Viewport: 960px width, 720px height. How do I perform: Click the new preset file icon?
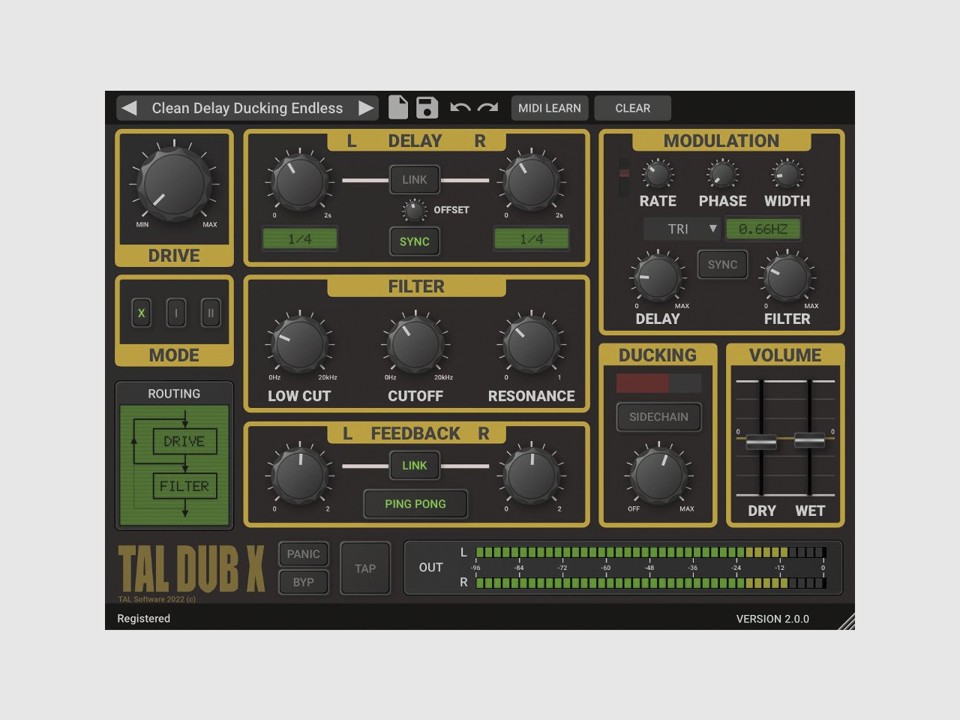coord(398,108)
